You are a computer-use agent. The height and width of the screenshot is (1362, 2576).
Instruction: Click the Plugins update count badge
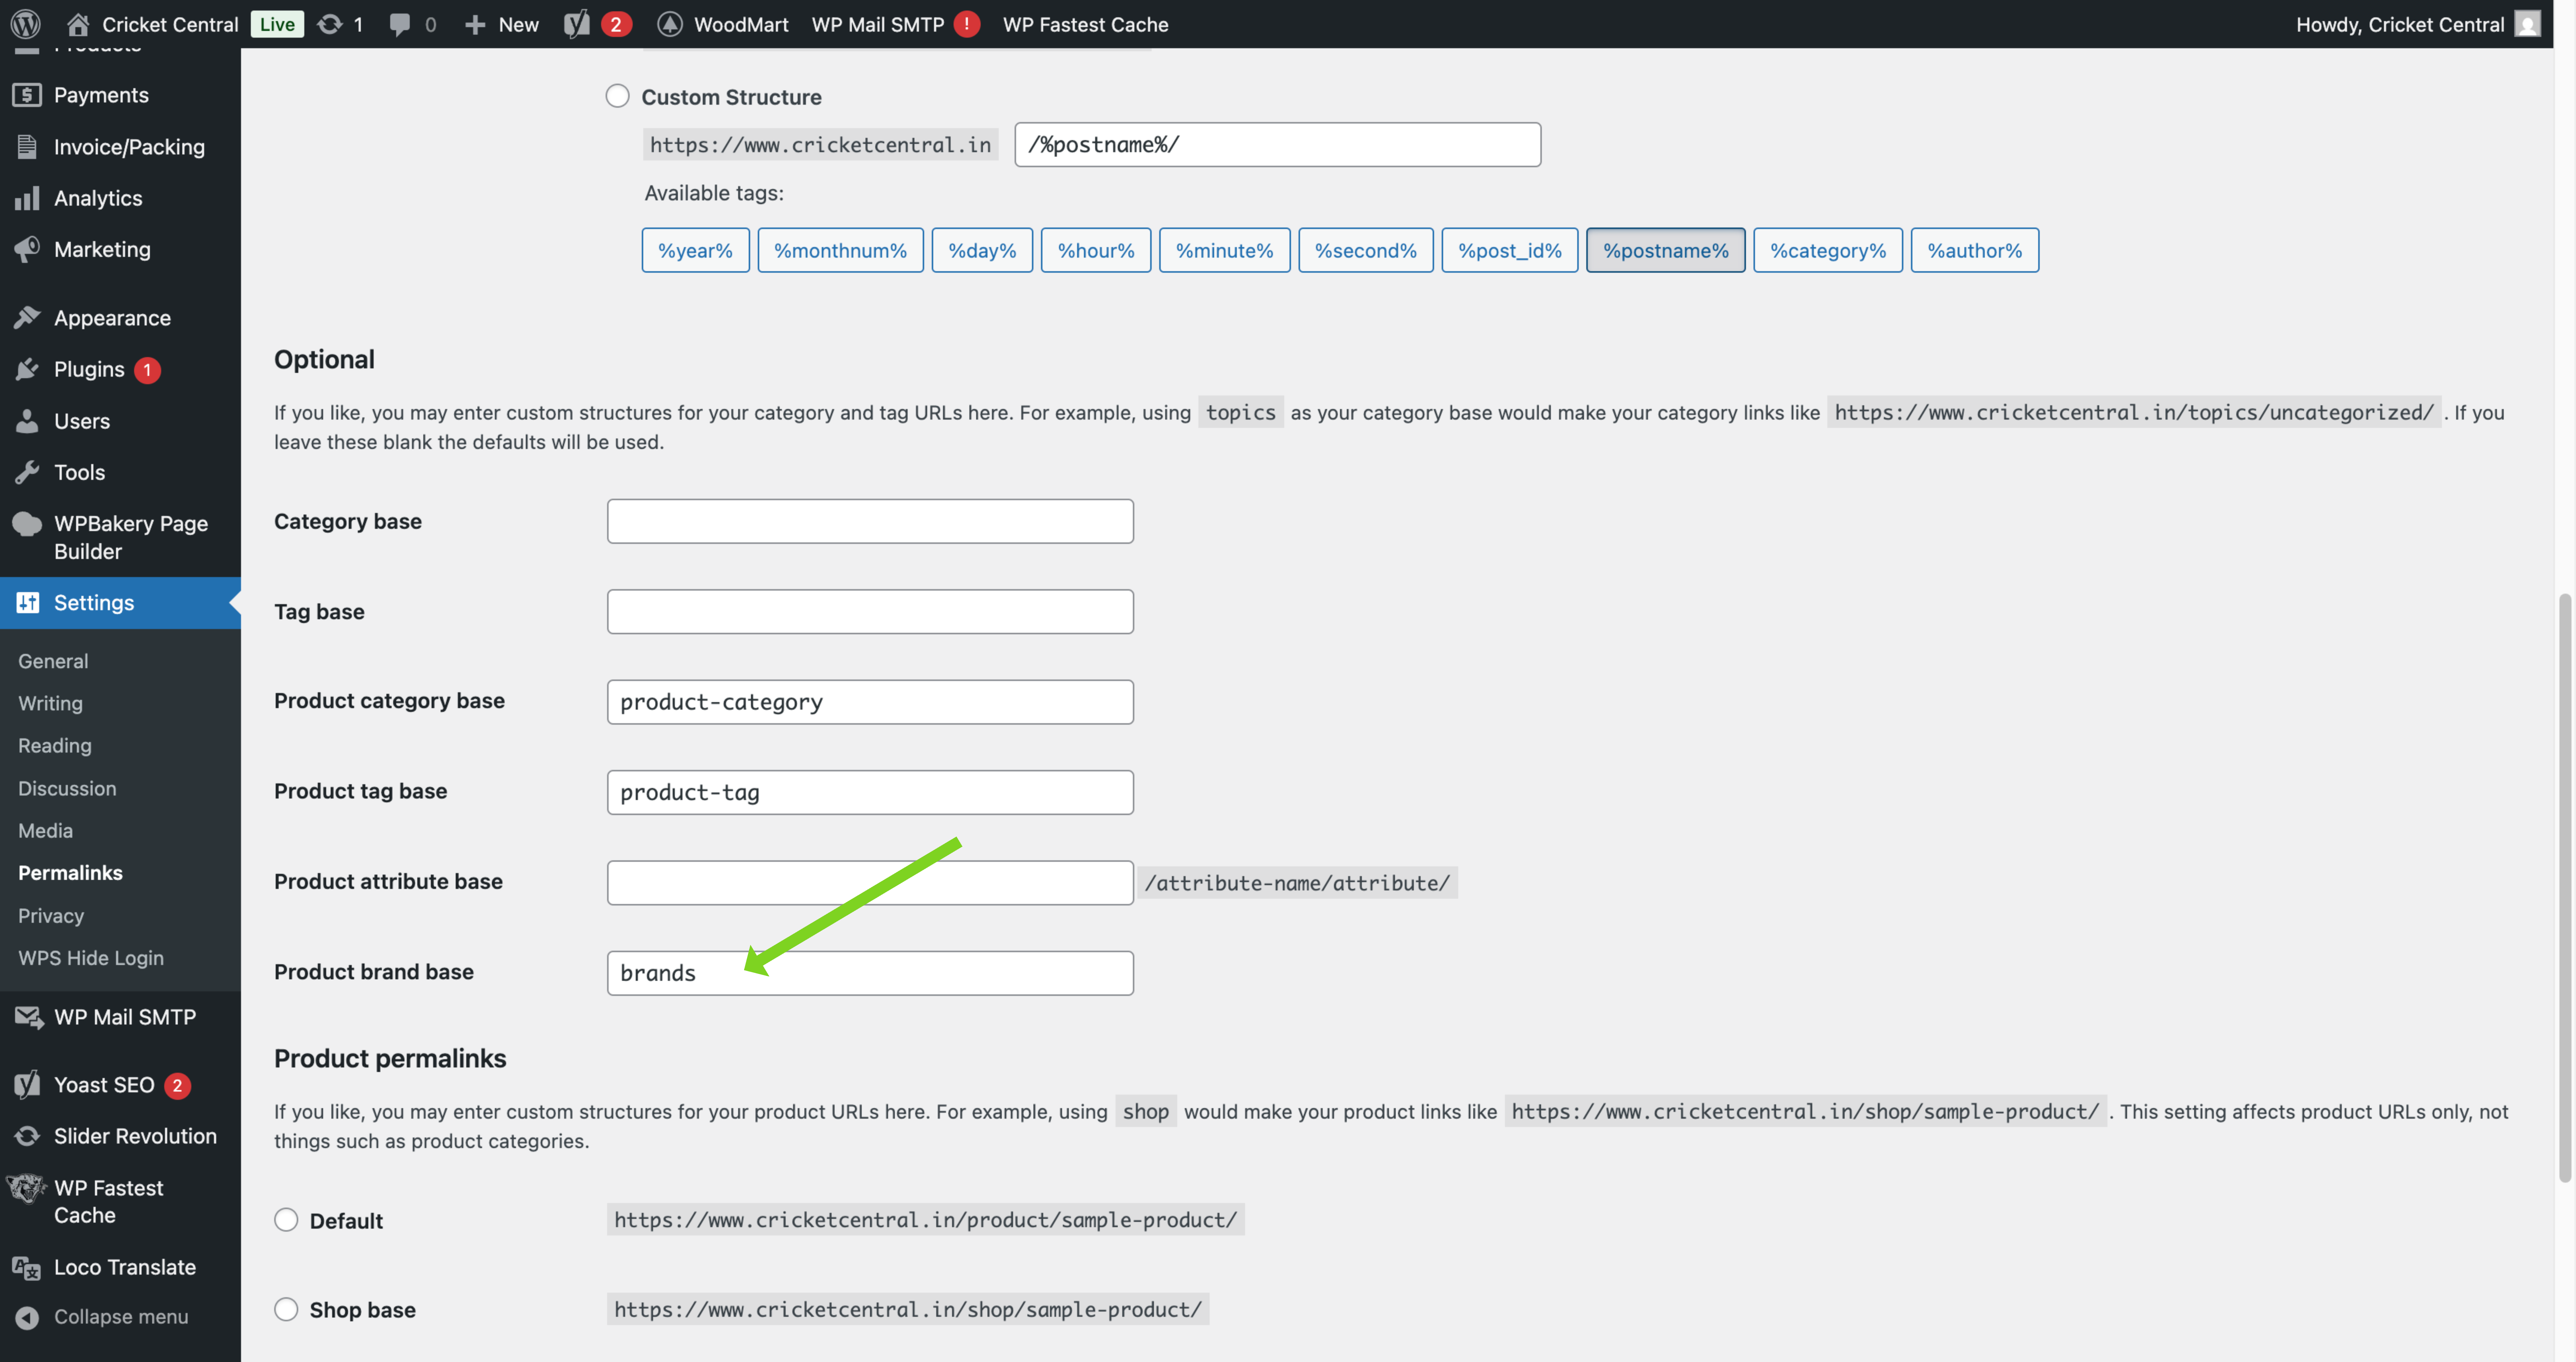coord(147,370)
